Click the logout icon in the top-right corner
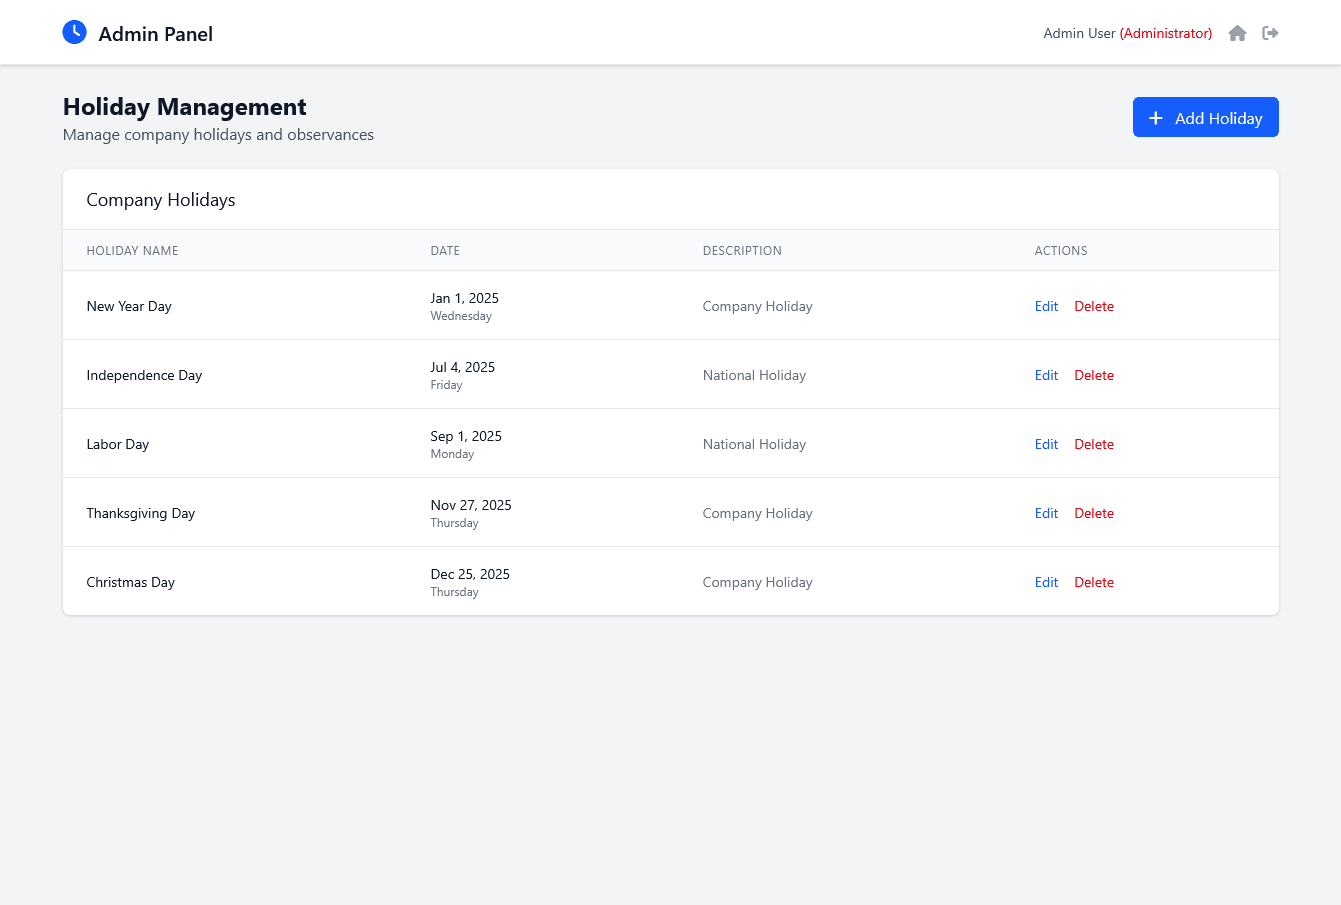Screen dimensions: 1341x905 (x=1270, y=33)
